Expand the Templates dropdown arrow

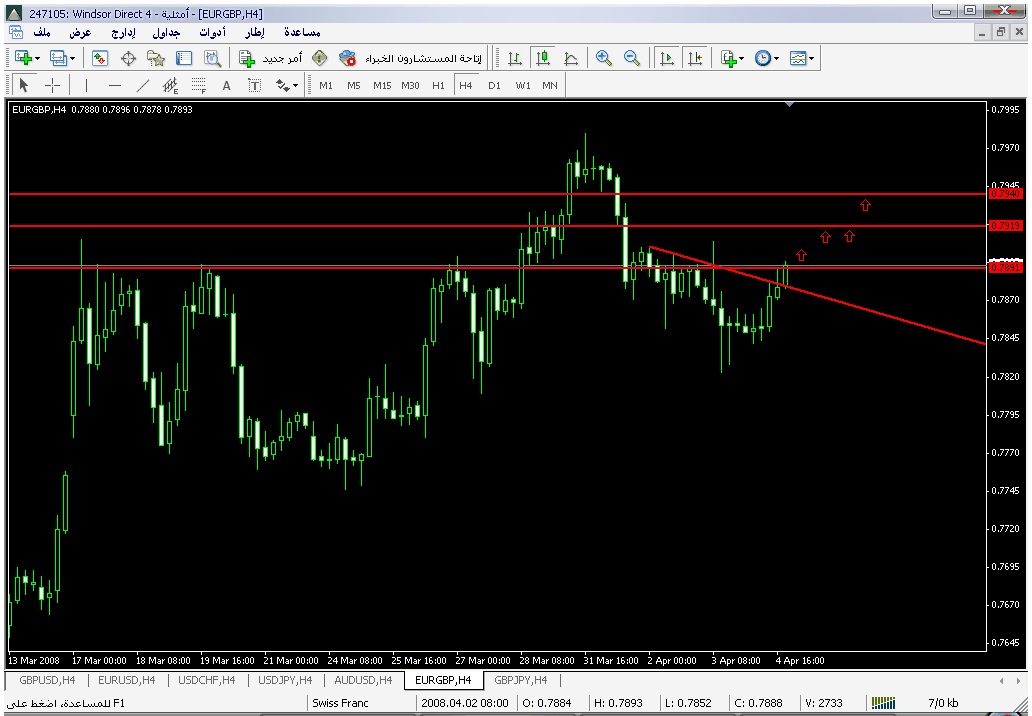(812, 59)
